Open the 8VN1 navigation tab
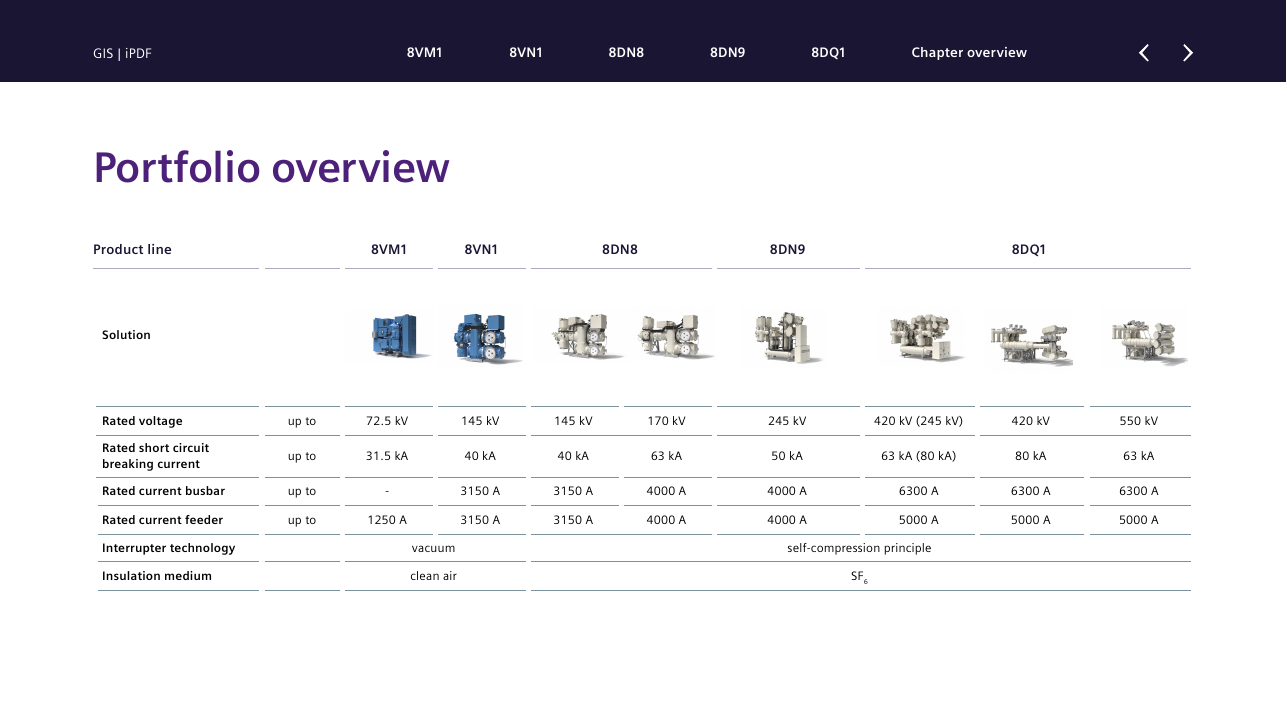This screenshot has width=1287, height=724. point(526,53)
